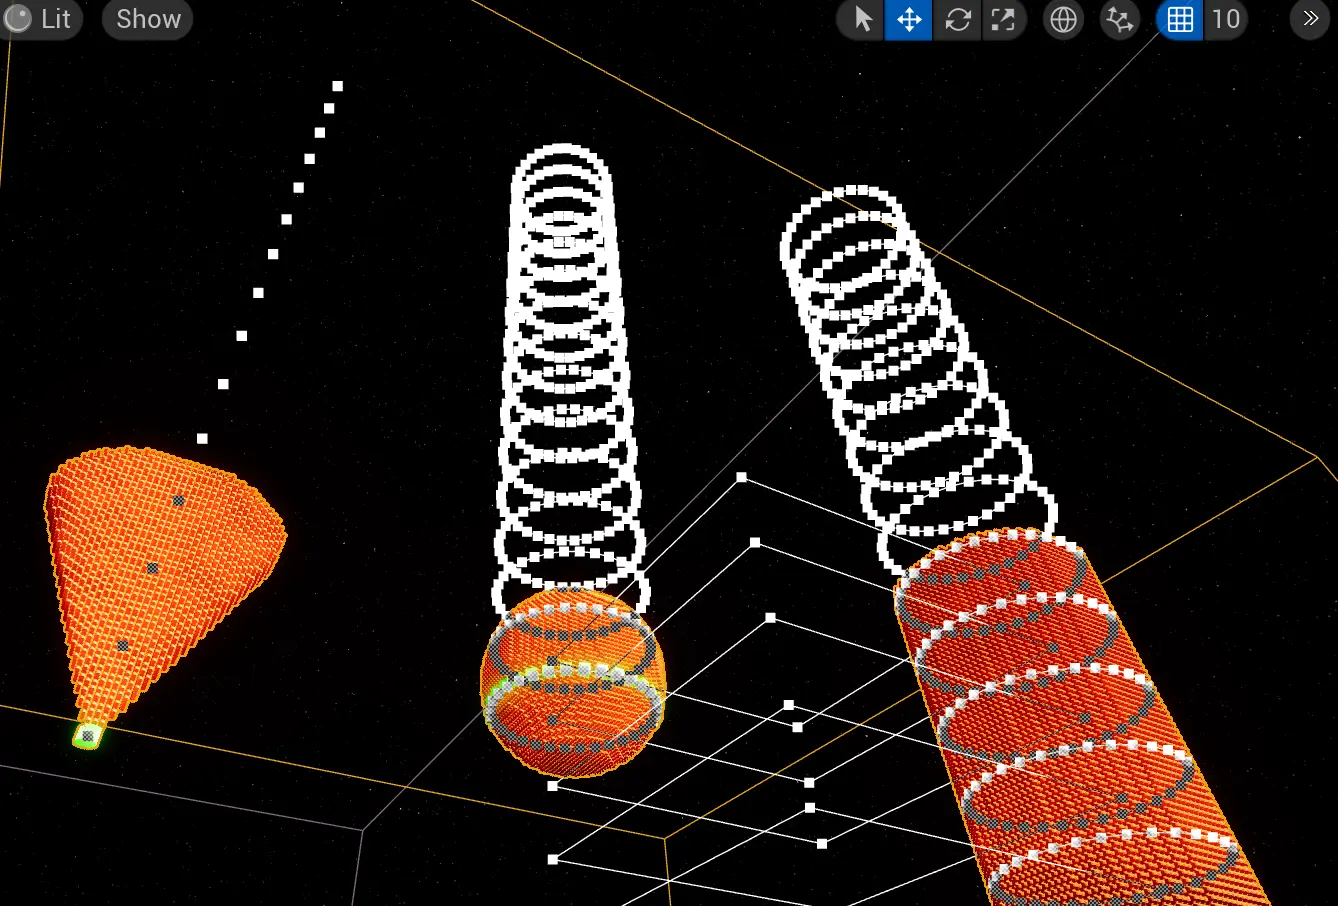Disable grid snapping toggle

1180,20
